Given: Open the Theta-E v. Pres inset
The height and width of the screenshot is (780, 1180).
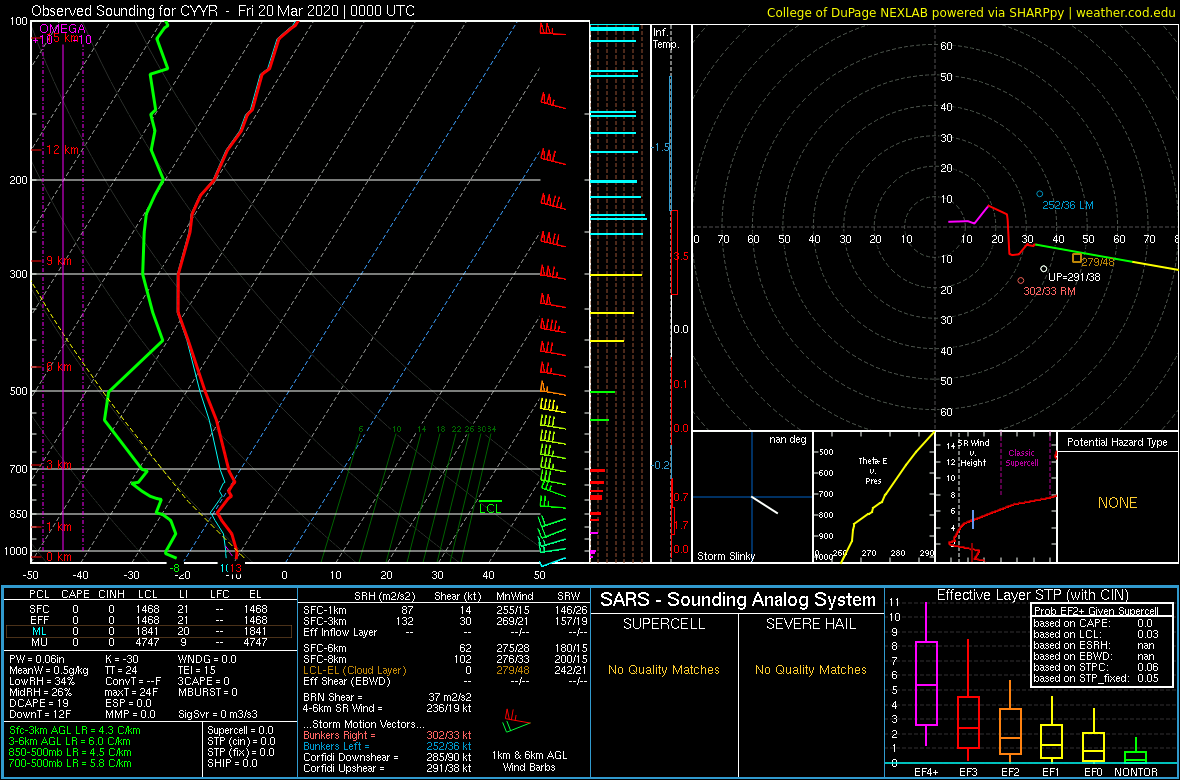Looking at the screenshot, I should pos(874,497).
